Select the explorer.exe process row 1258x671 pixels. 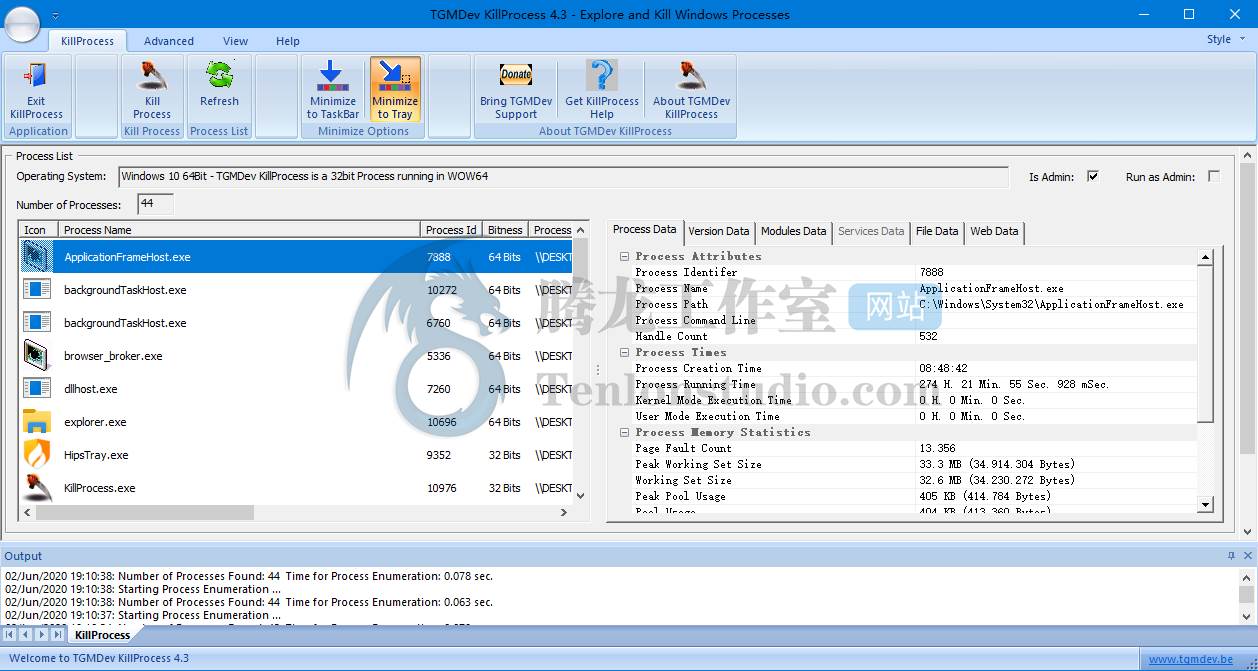coord(296,422)
